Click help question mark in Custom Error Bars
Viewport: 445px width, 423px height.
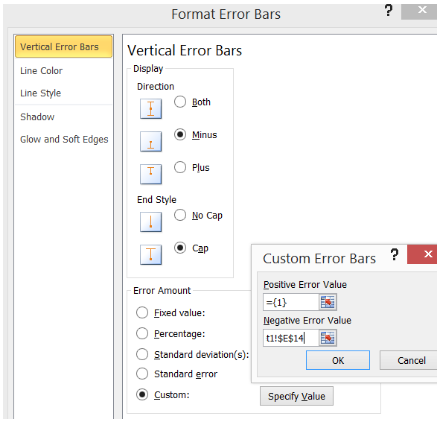[394, 255]
